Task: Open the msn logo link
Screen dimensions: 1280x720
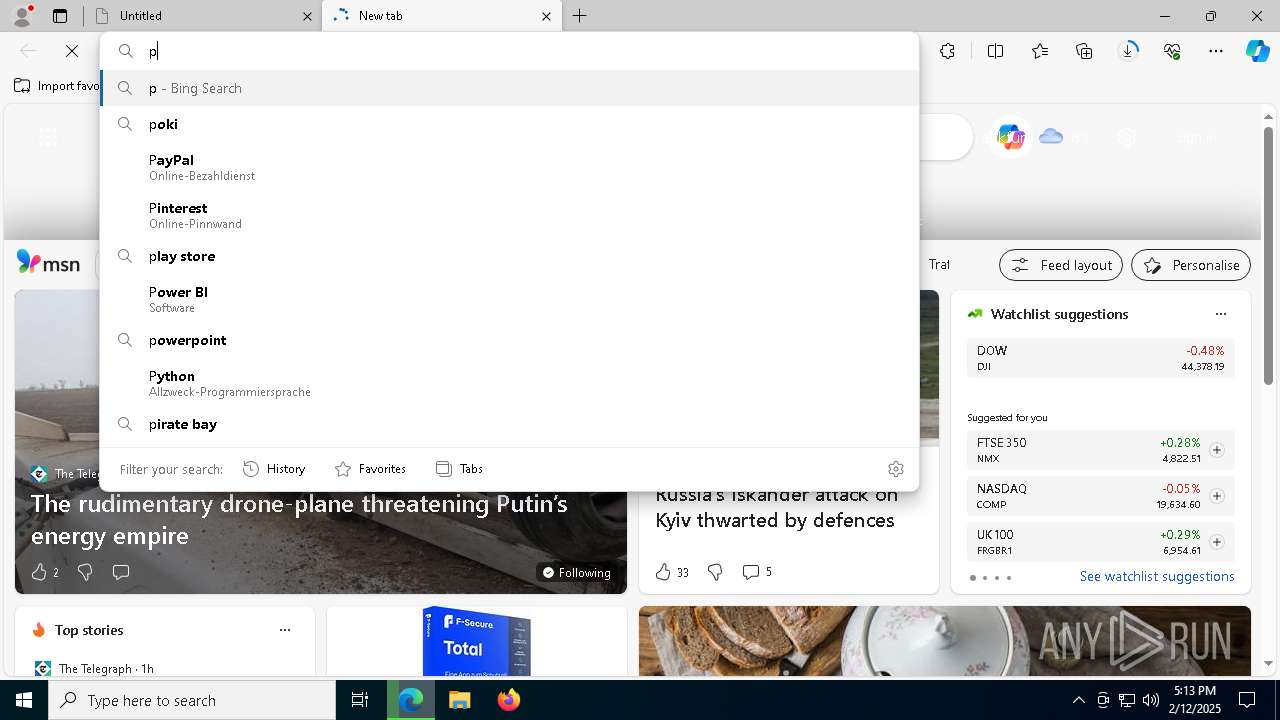Action: pos(48,263)
